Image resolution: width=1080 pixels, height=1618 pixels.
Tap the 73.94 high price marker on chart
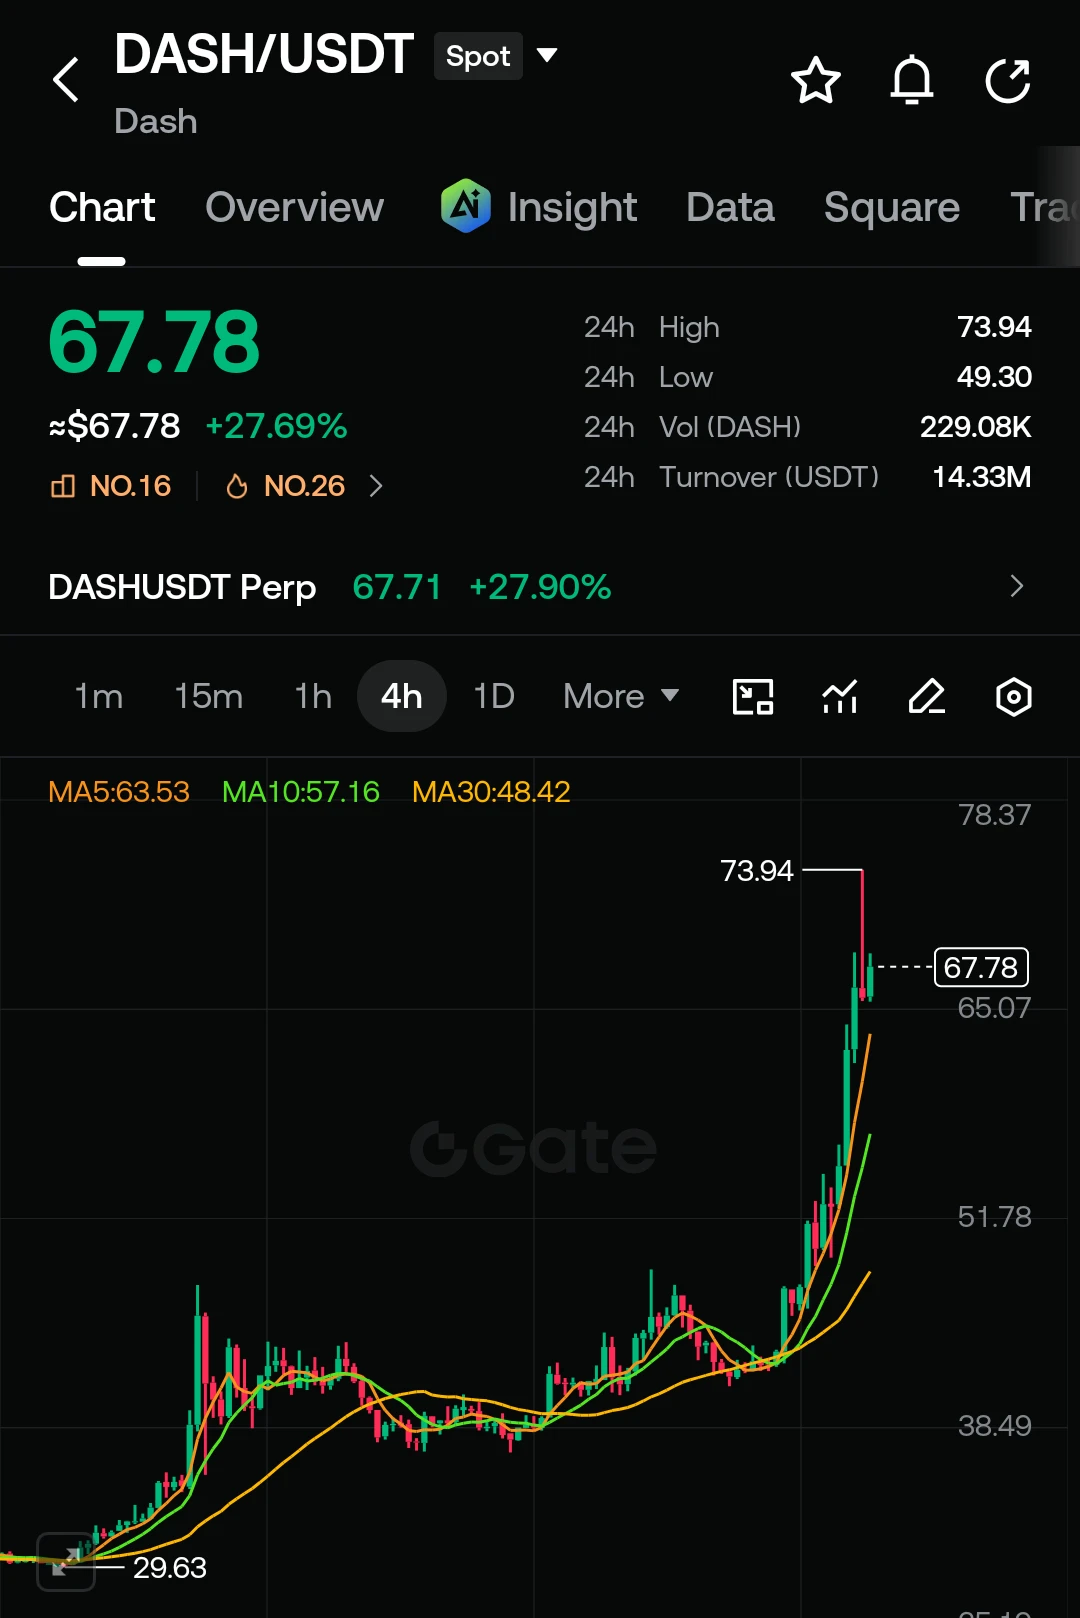(757, 871)
